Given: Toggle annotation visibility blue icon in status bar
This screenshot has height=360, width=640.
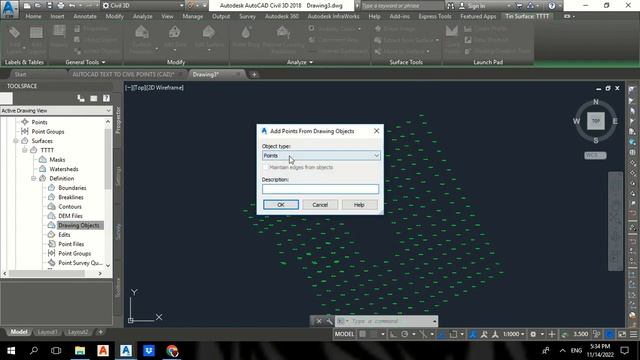Looking at the screenshot, I should (x=473, y=334).
